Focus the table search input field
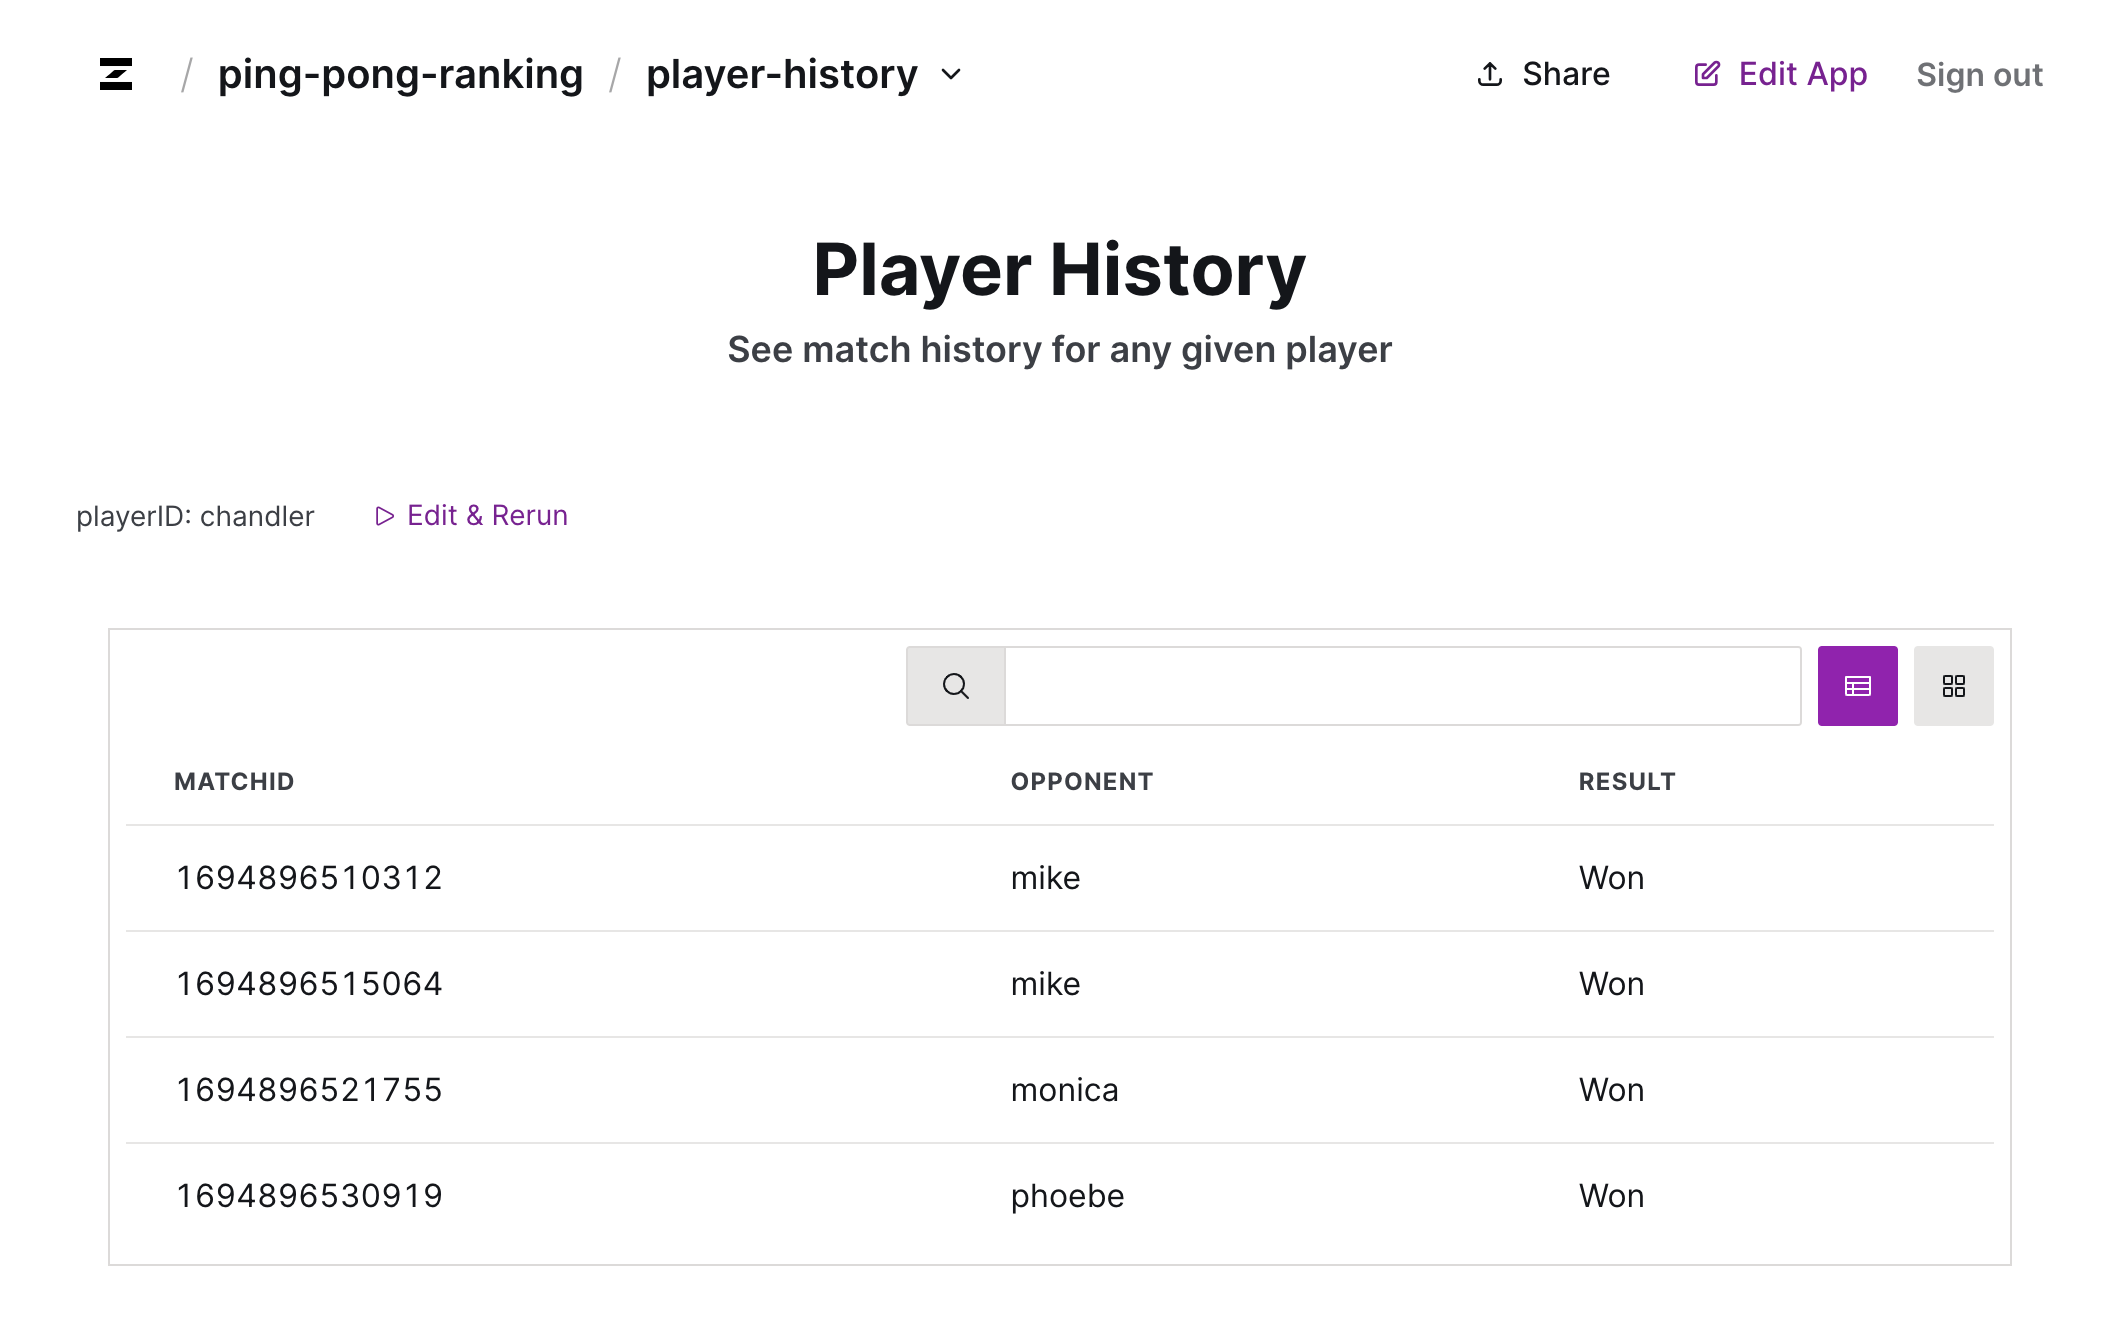This screenshot has width=2120, height=1336. coord(1402,686)
